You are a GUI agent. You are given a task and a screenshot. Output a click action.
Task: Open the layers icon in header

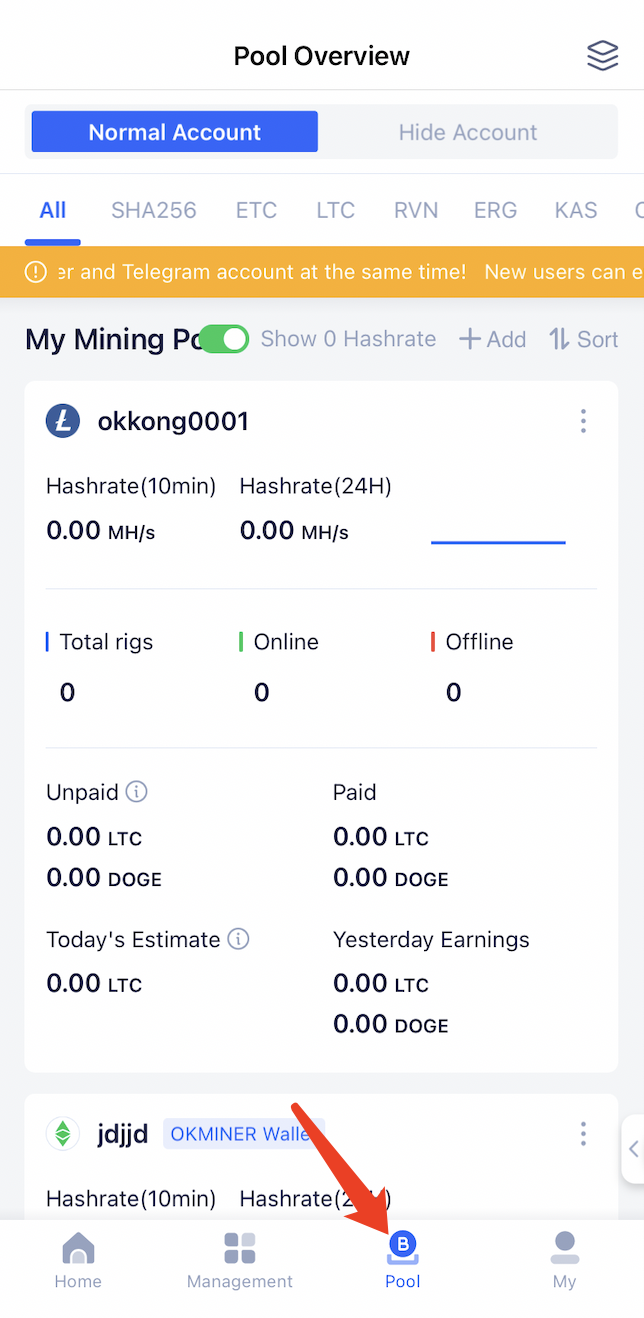click(602, 56)
